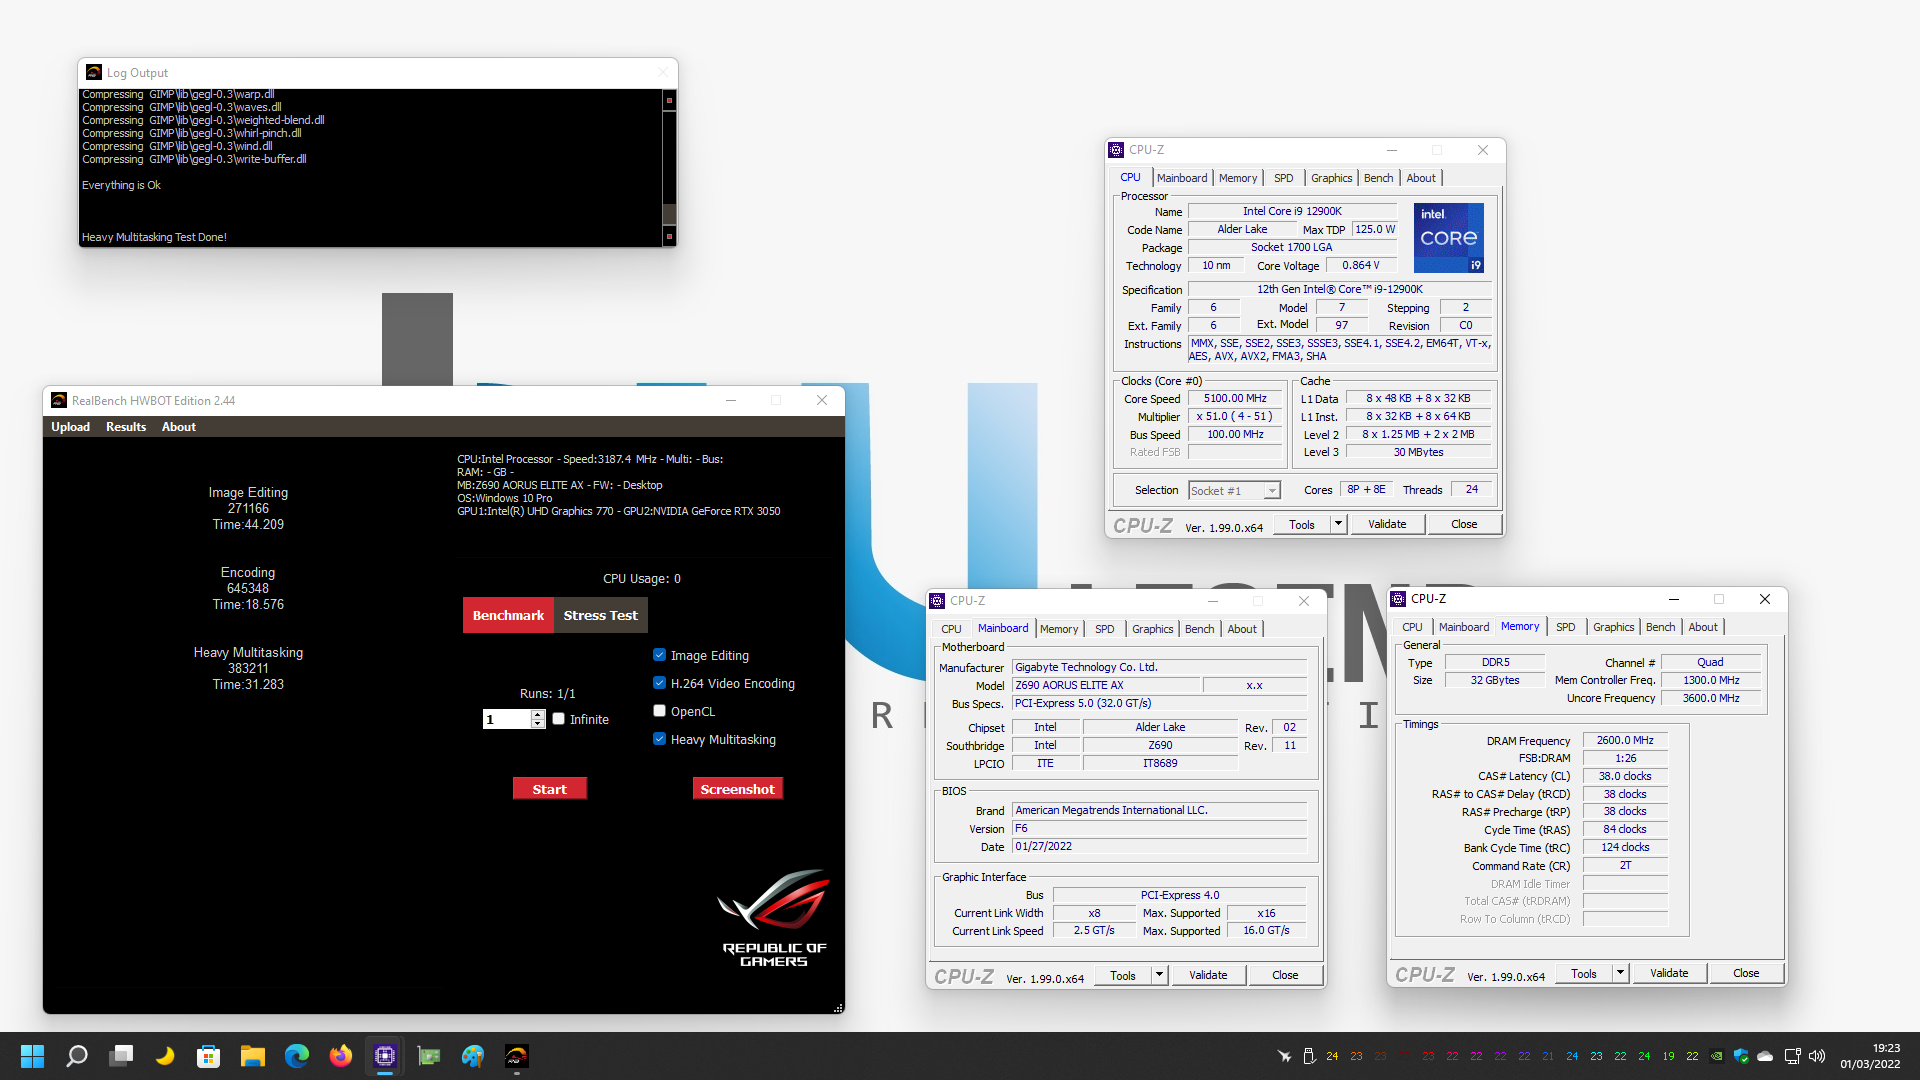Viewport: 1920px width, 1080px height.
Task: Click the red Benchmark button
Action: point(508,615)
